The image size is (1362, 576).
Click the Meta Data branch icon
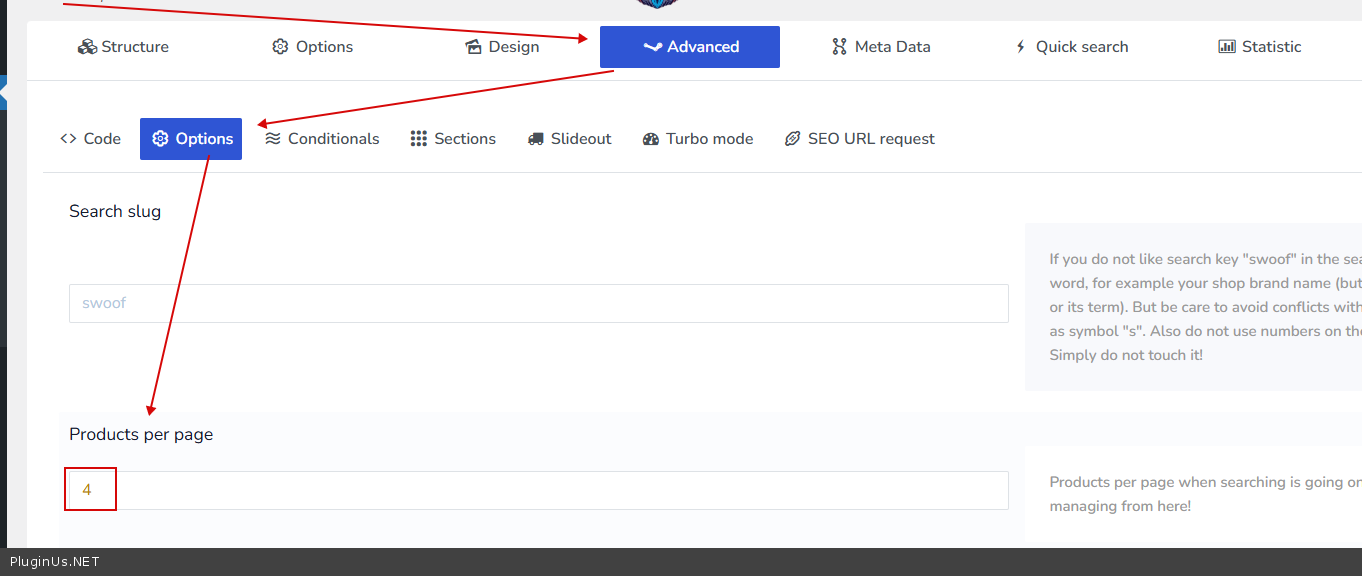pyautogui.click(x=839, y=47)
